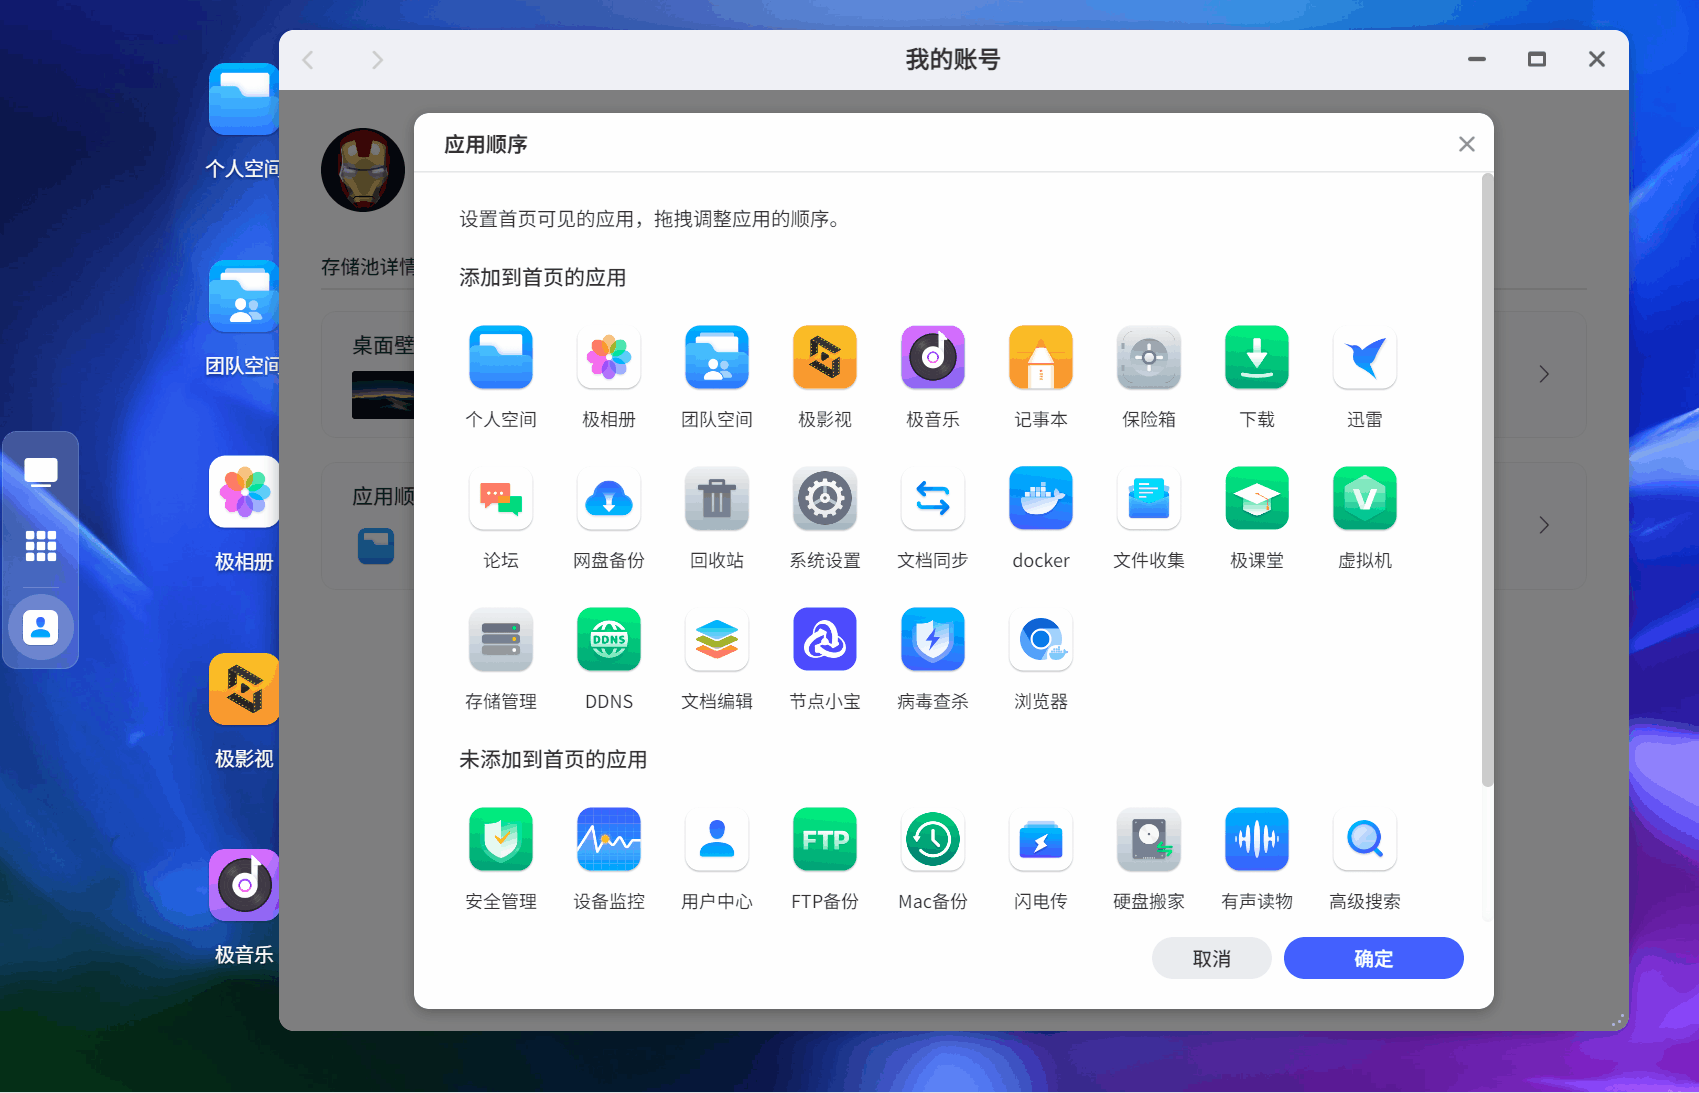Click the 存储管理 storage management icon
Image resolution: width=1699 pixels, height=1093 pixels.
pyautogui.click(x=501, y=639)
